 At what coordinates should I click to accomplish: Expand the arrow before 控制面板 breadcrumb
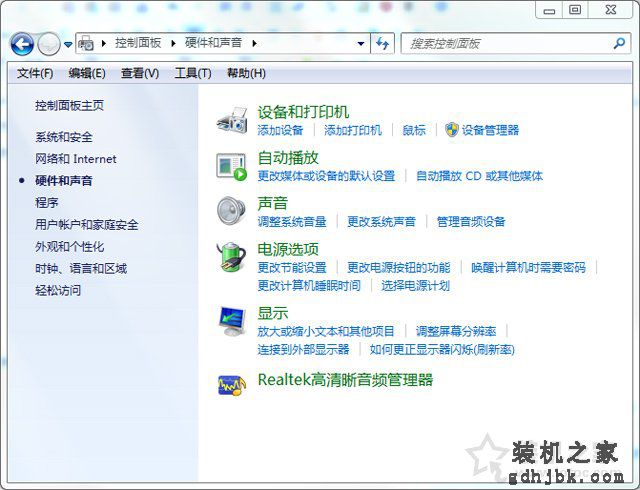[x=104, y=43]
